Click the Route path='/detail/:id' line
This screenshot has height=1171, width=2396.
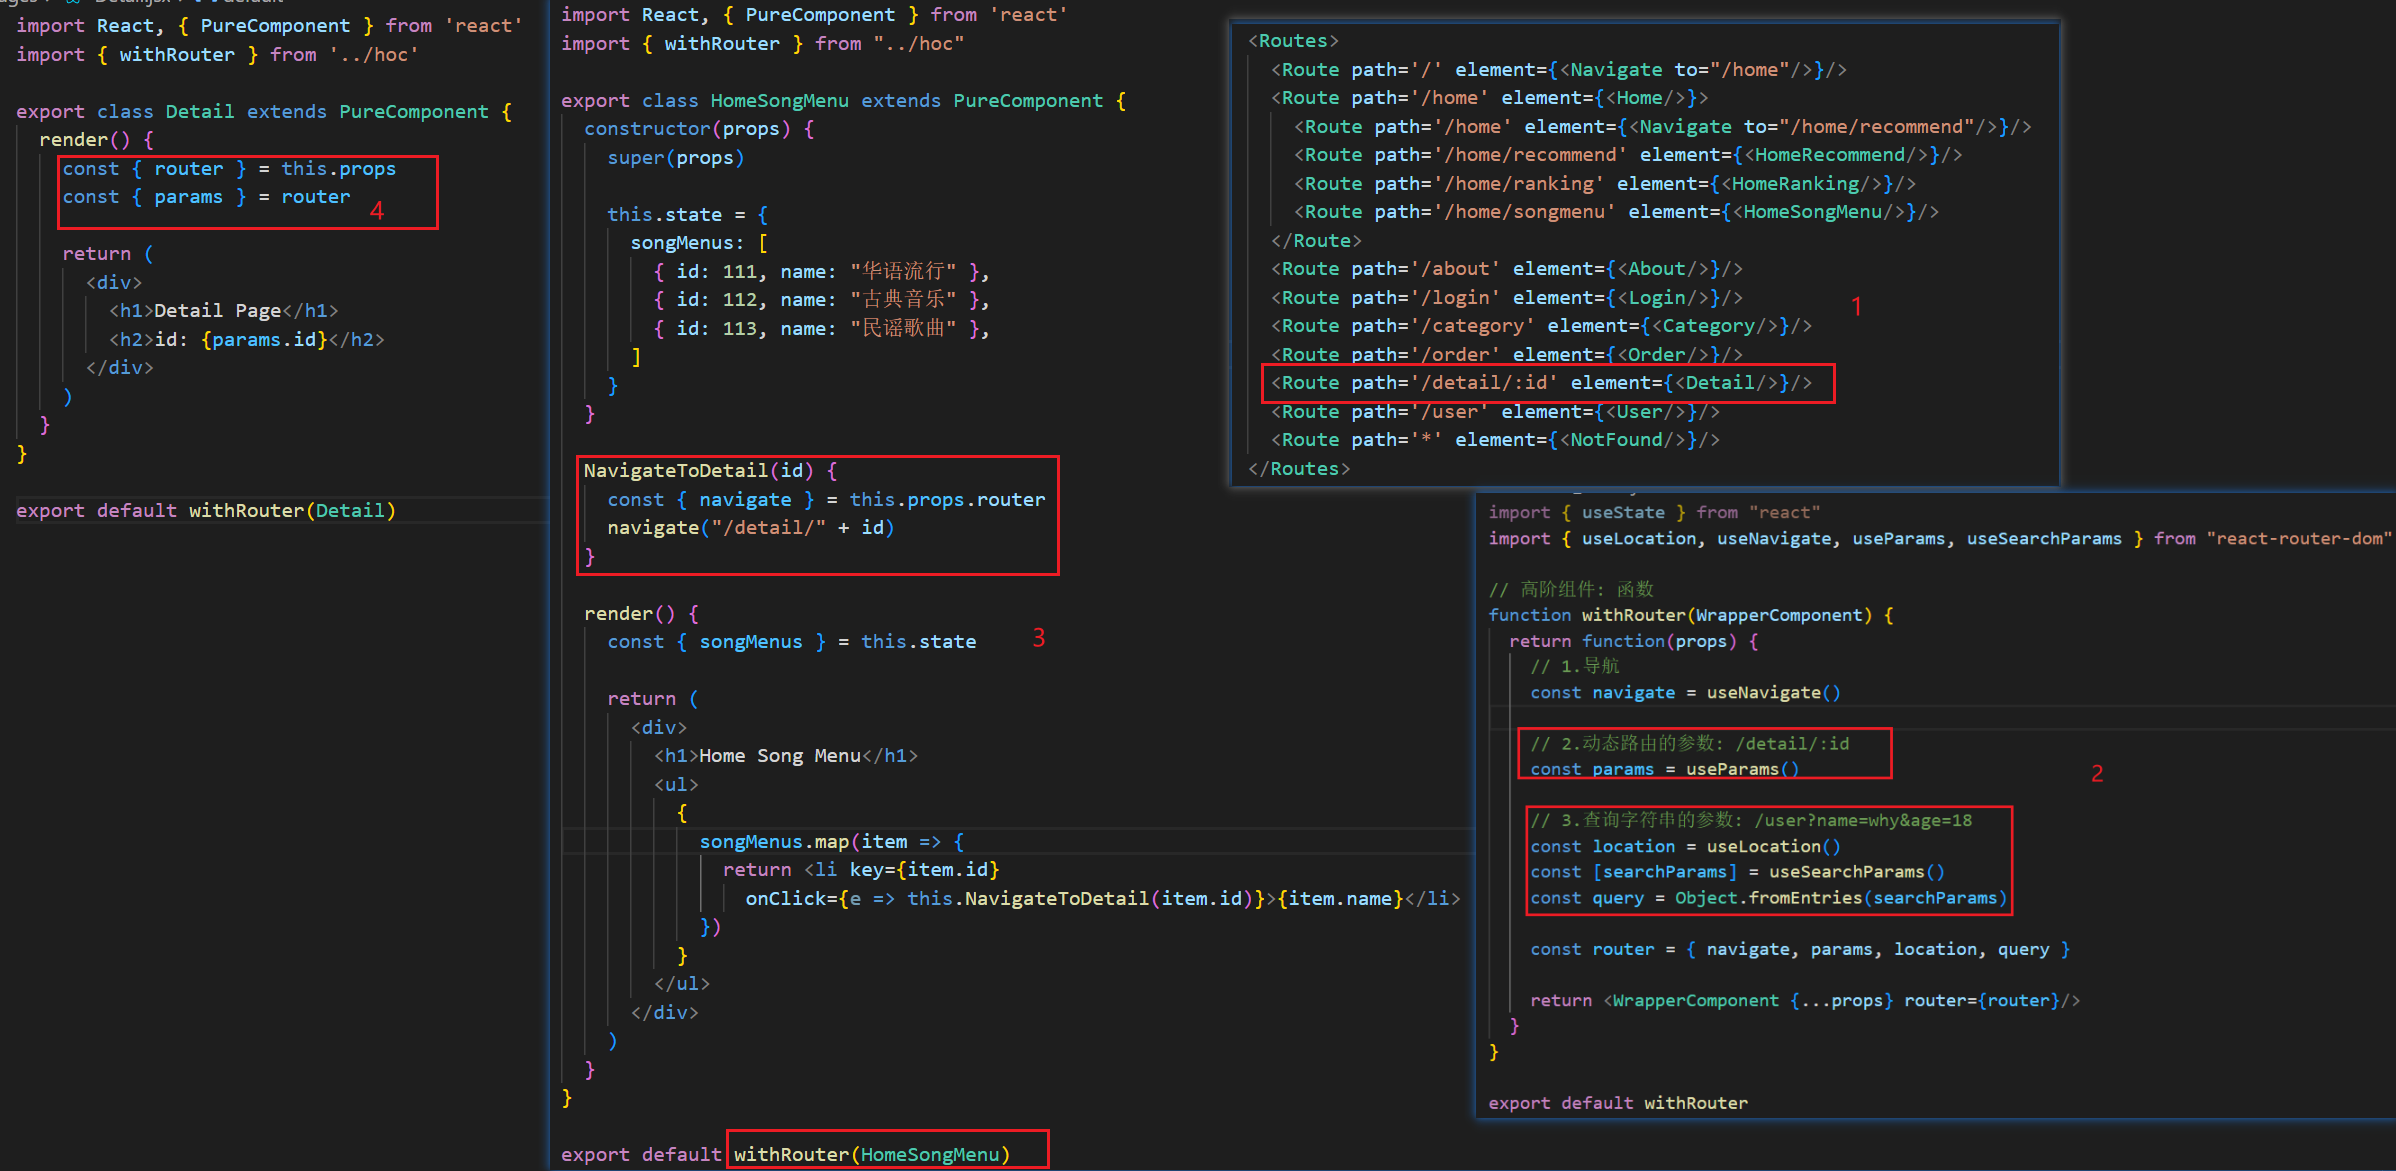tap(1541, 383)
